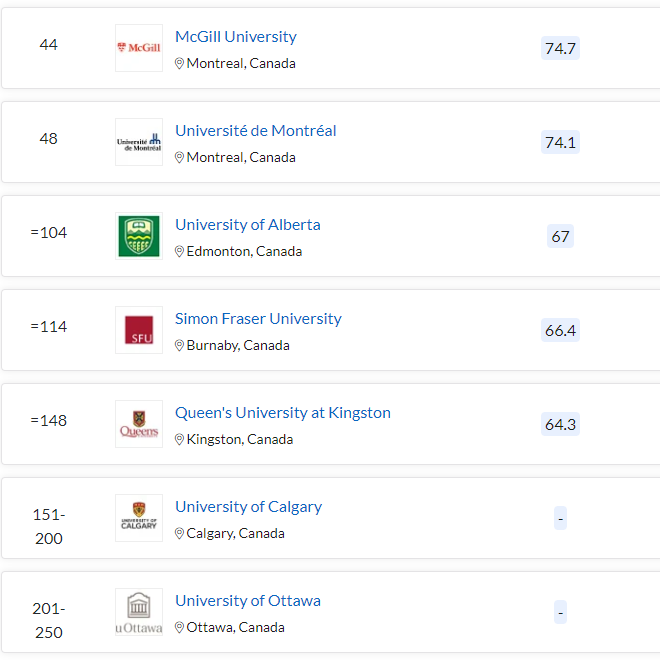
Task: Click the location pin next to Burnaby, Canada
Action: pyautogui.click(x=179, y=345)
